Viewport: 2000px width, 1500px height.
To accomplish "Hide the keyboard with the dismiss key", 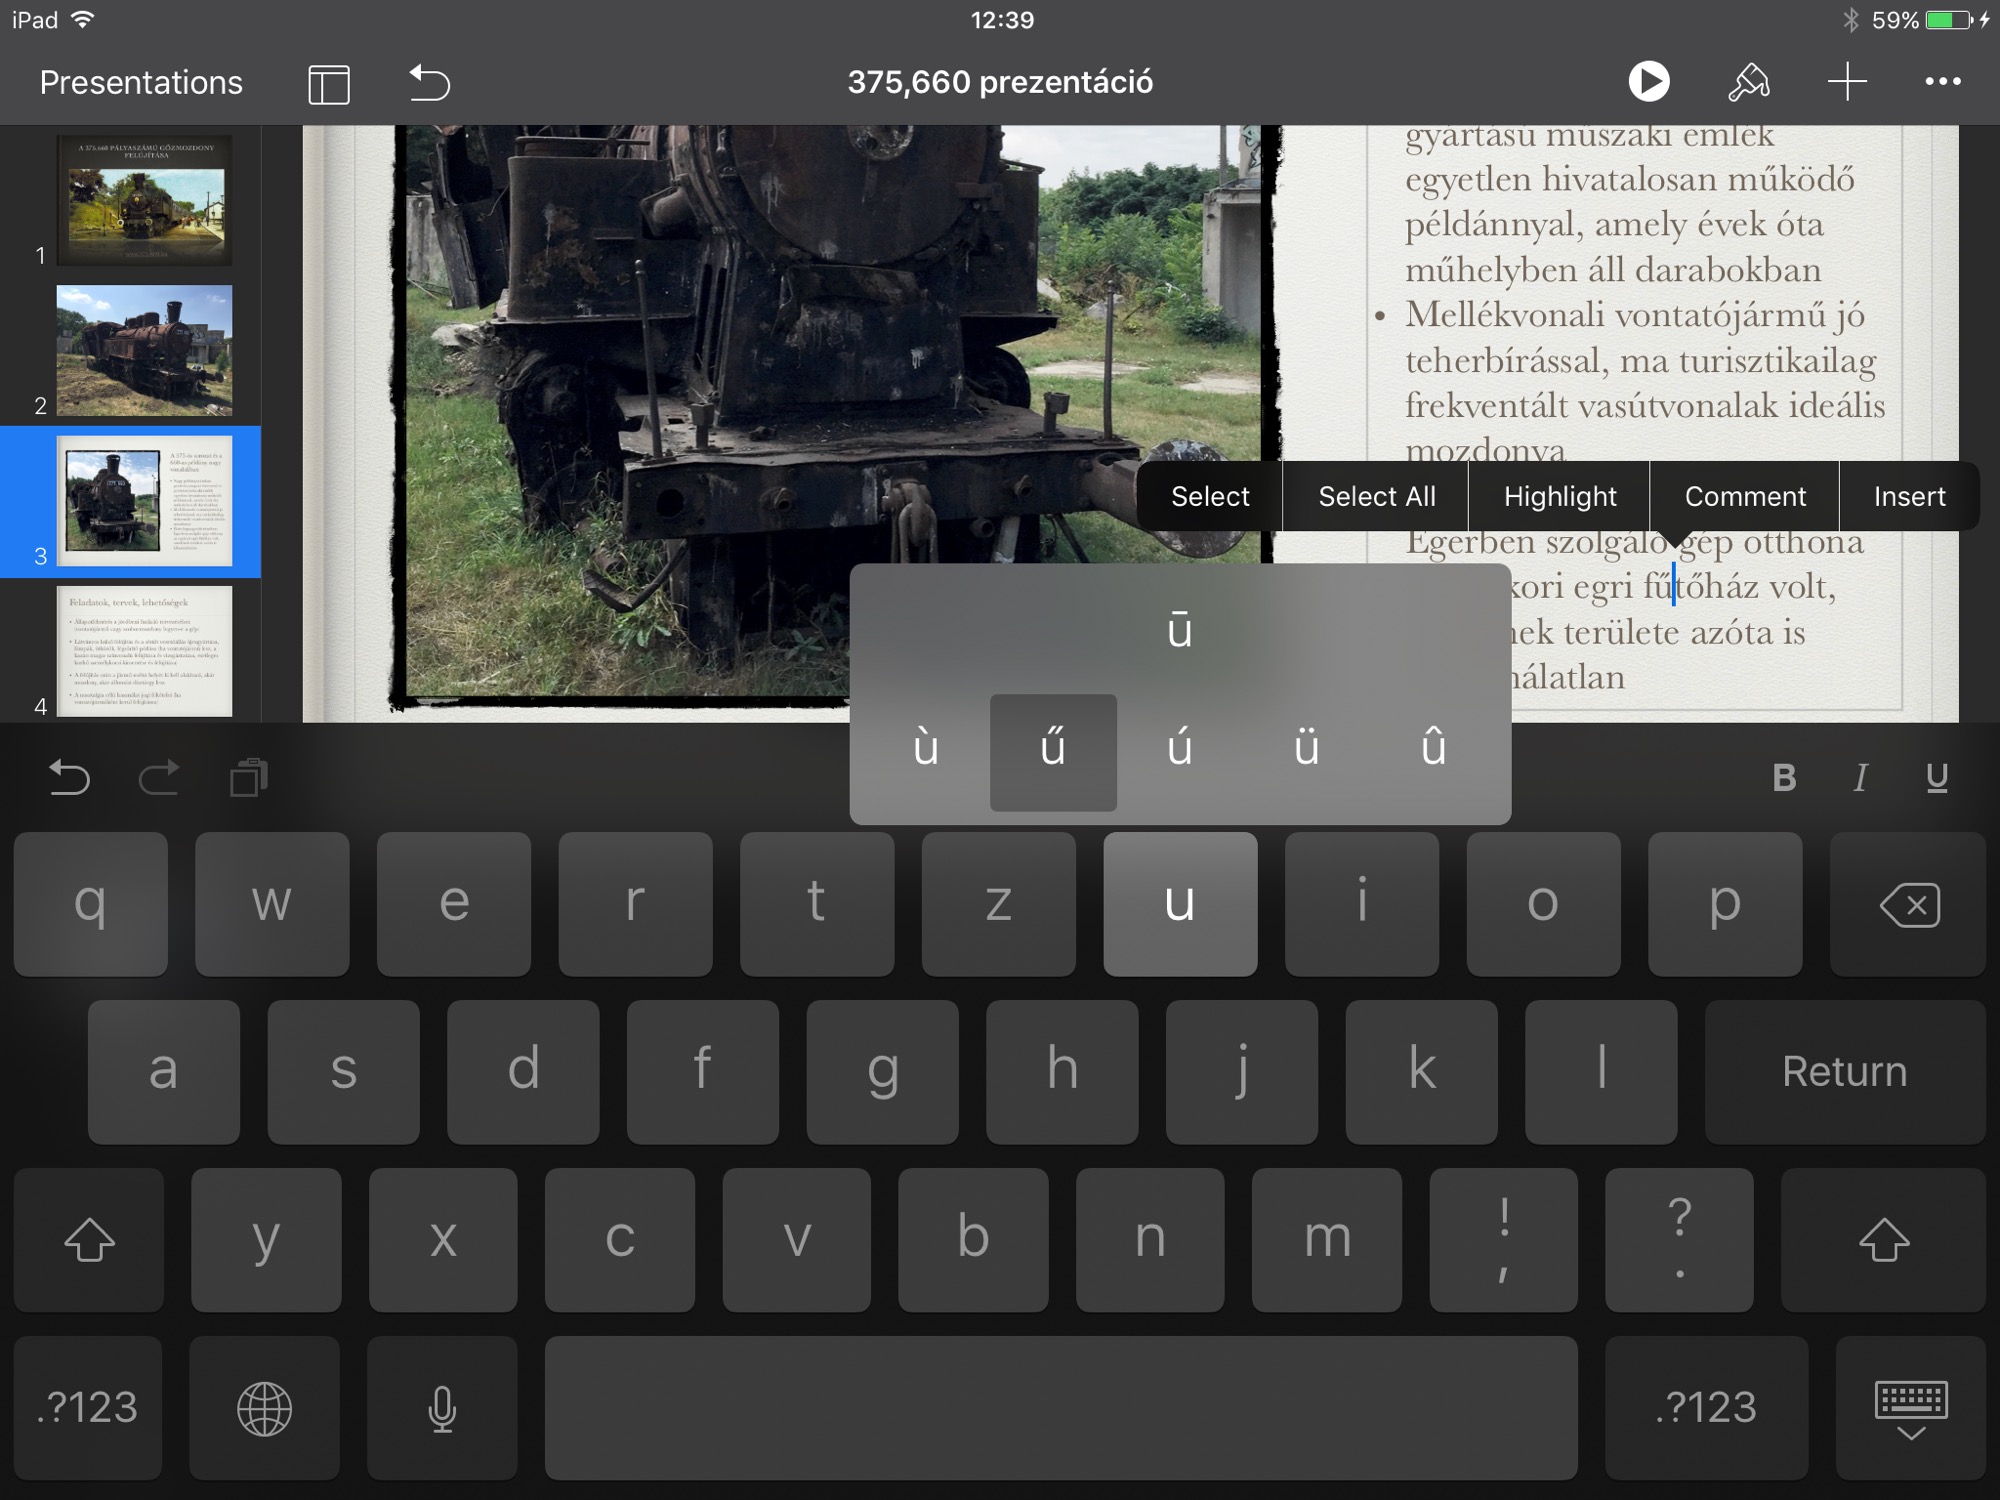I will (1910, 1408).
